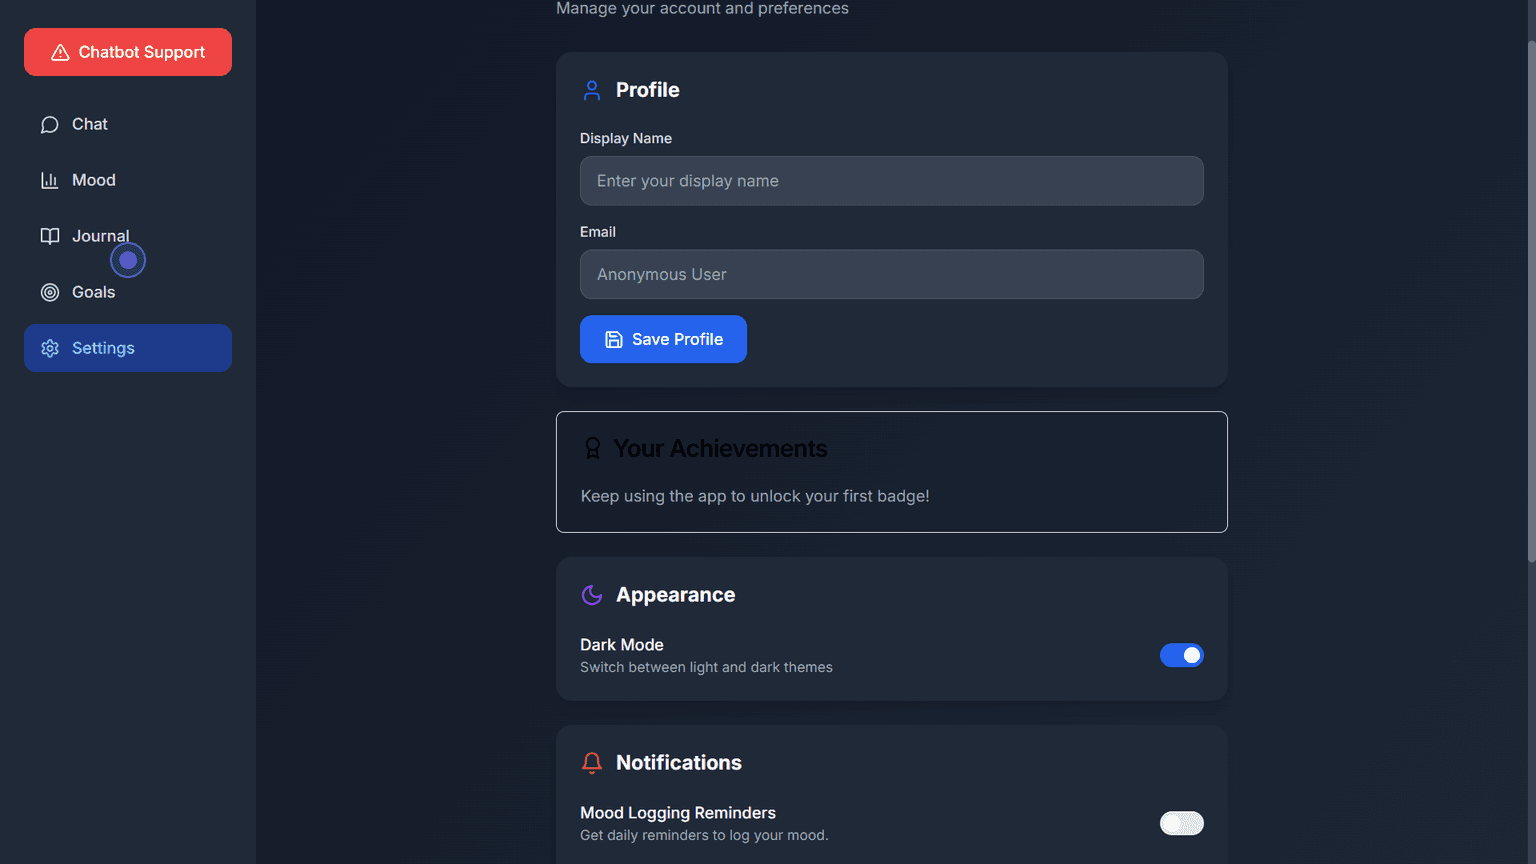Screen dimensions: 1536x864
Task: Go to the Mood section label
Action: [x=94, y=180]
